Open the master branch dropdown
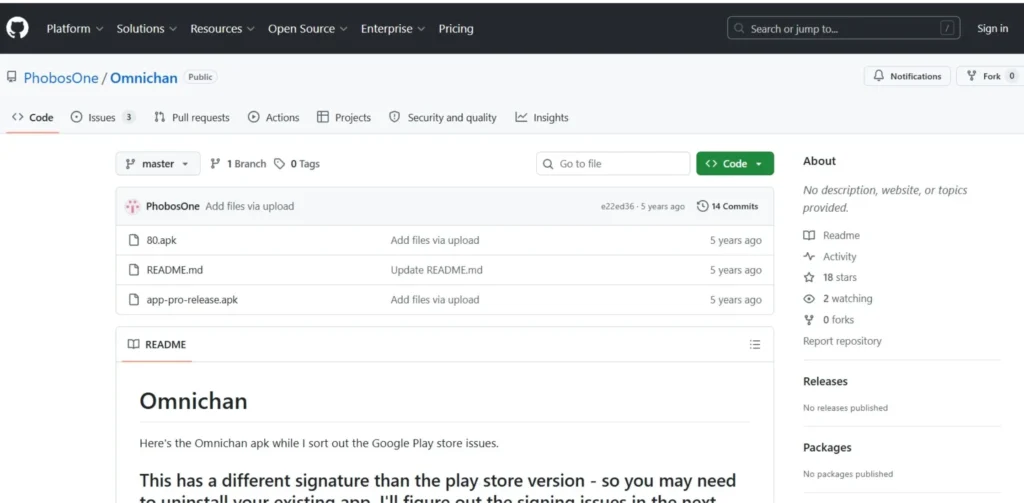 [x=157, y=163]
